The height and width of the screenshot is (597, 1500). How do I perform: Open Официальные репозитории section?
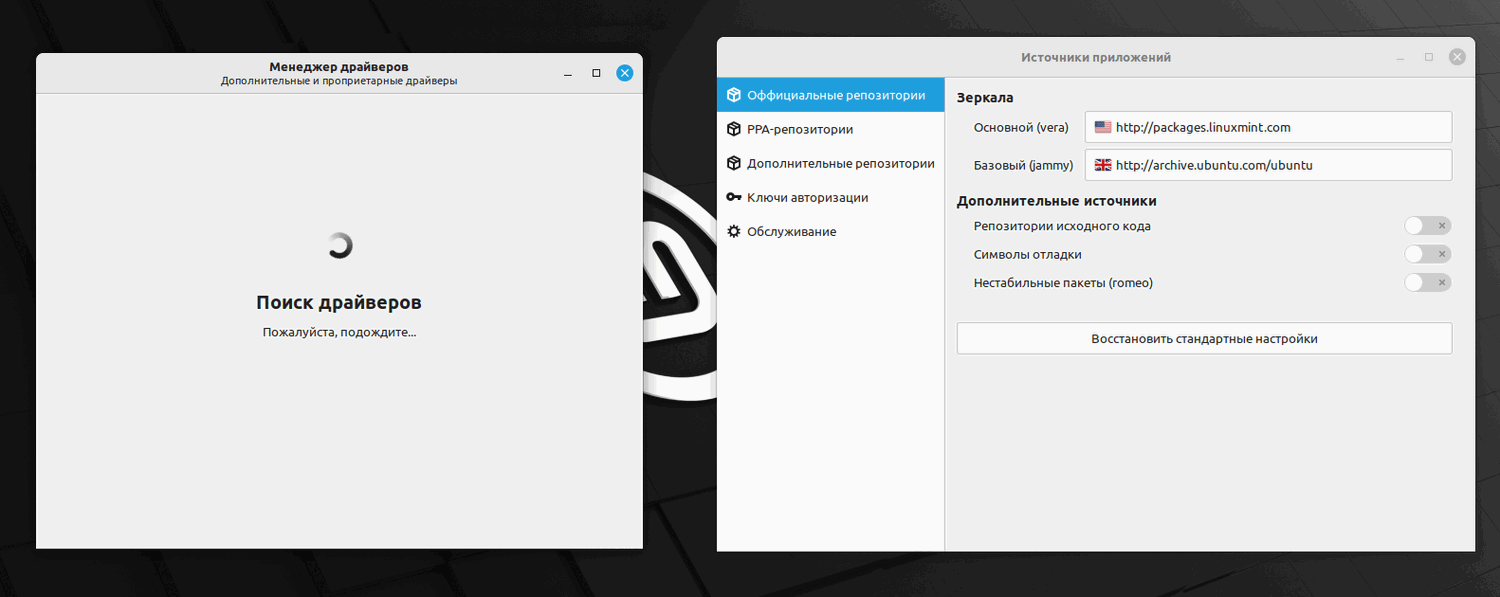tap(831, 95)
